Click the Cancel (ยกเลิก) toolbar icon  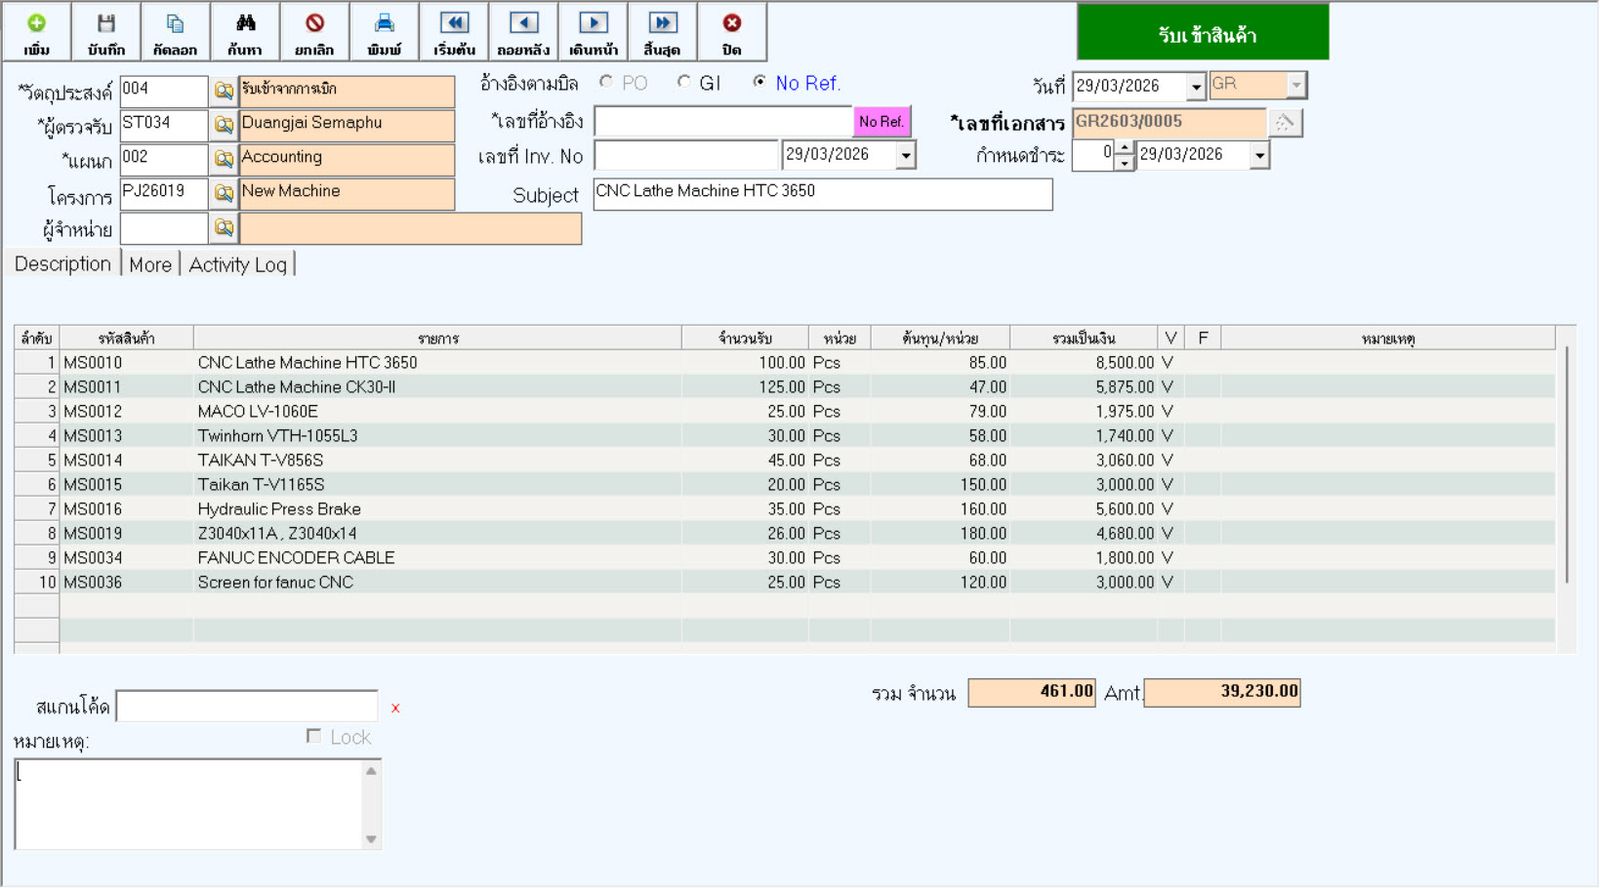[x=315, y=32]
